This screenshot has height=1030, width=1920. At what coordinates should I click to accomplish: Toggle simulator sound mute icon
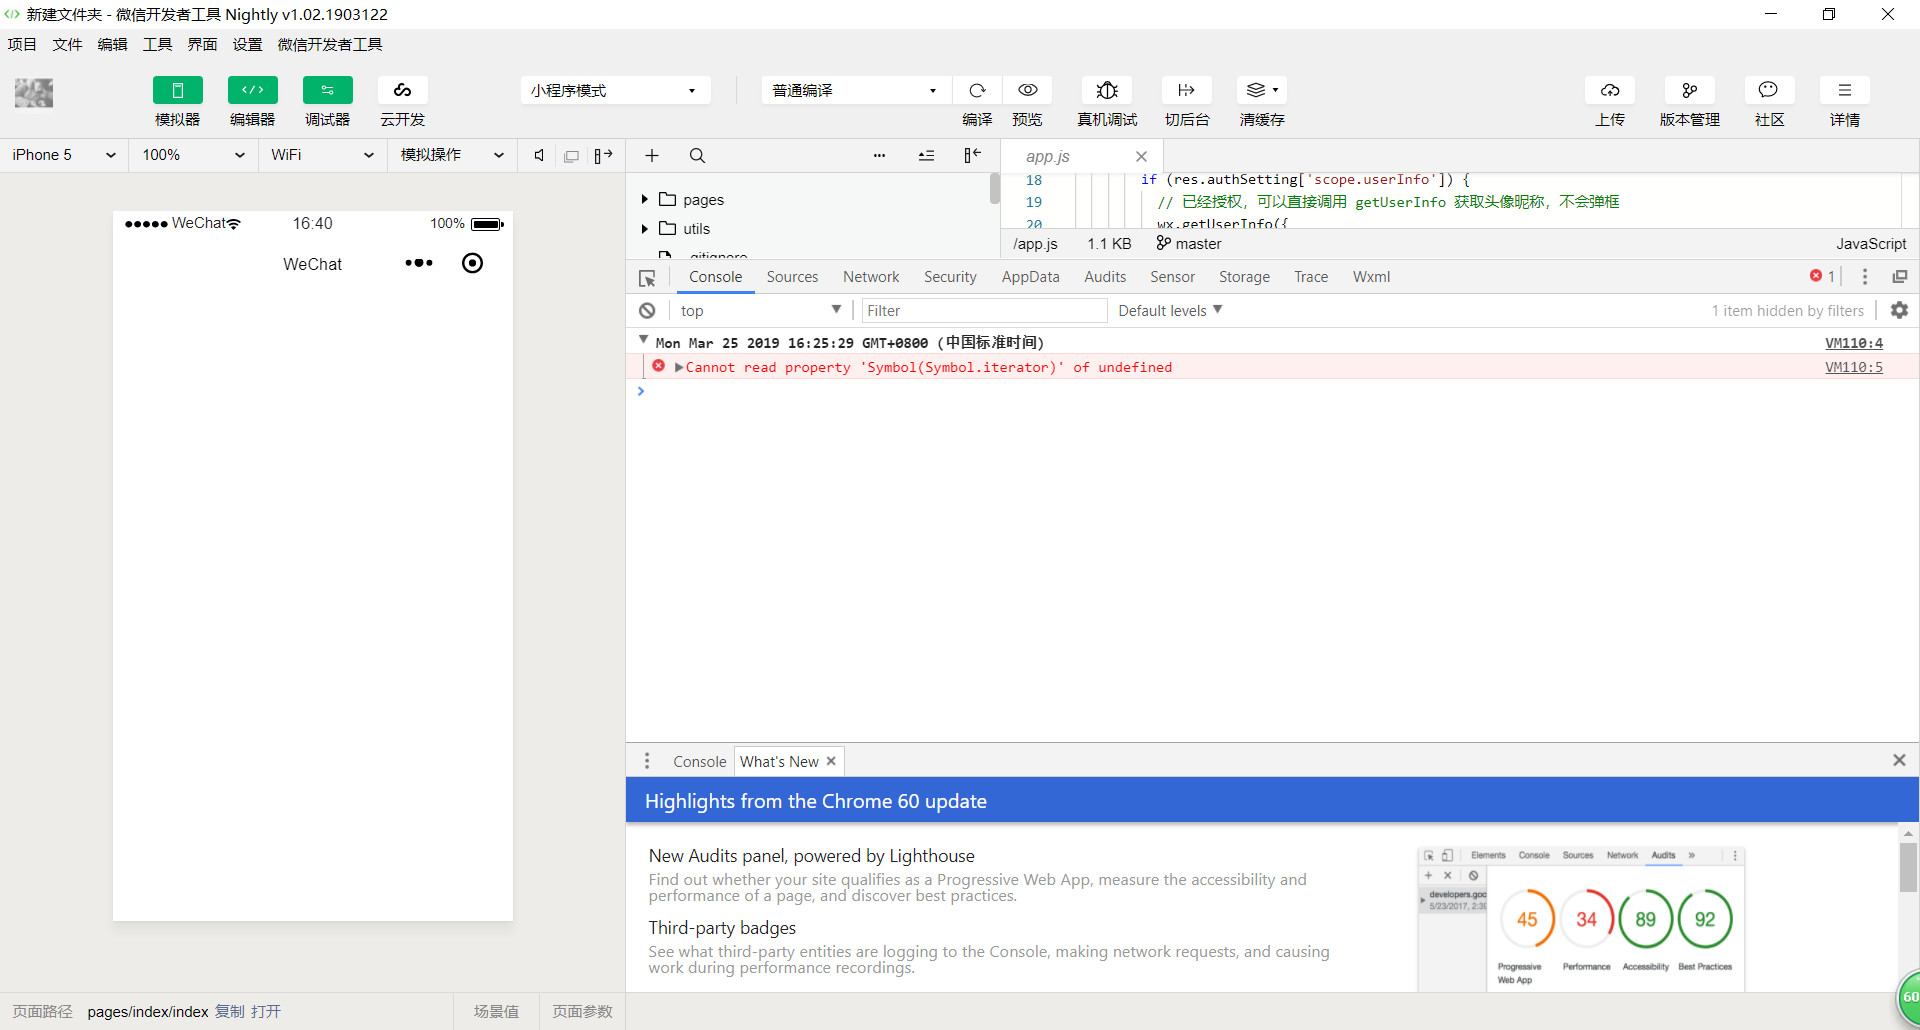(539, 155)
